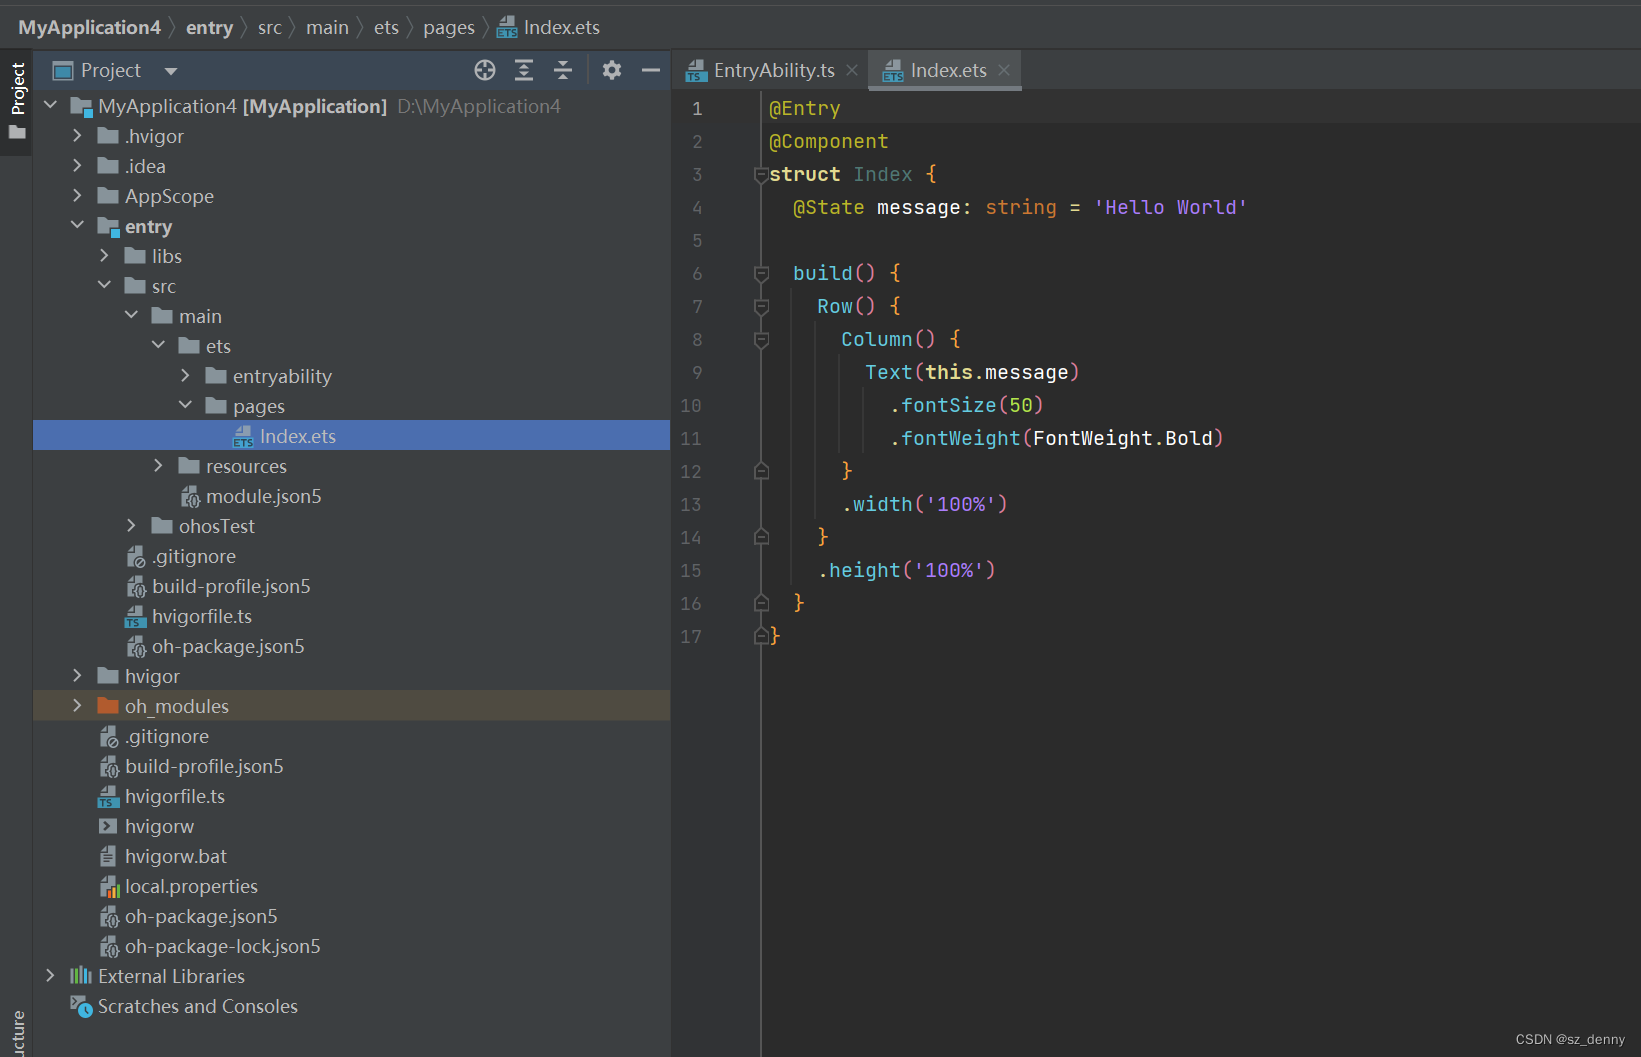Click the module.json5 file icon
This screenshot has height=1057, width=1641.
(x=192, y=496)
